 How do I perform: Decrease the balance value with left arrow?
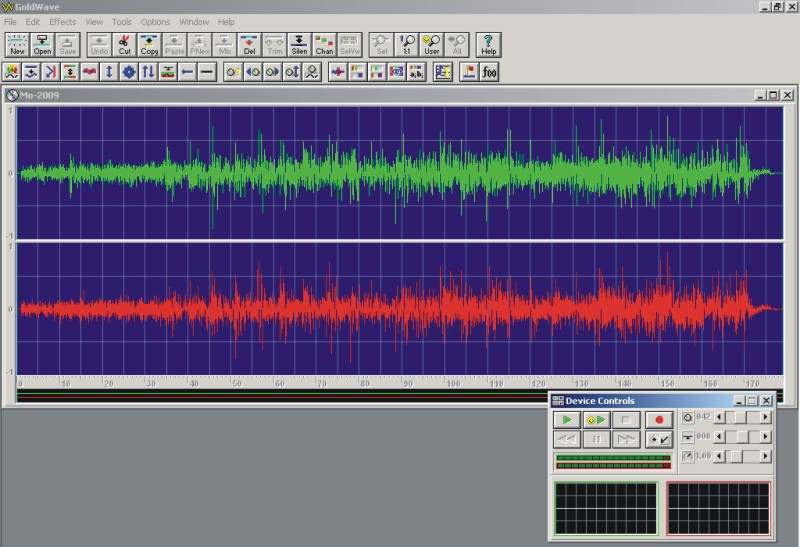point(719,437)
